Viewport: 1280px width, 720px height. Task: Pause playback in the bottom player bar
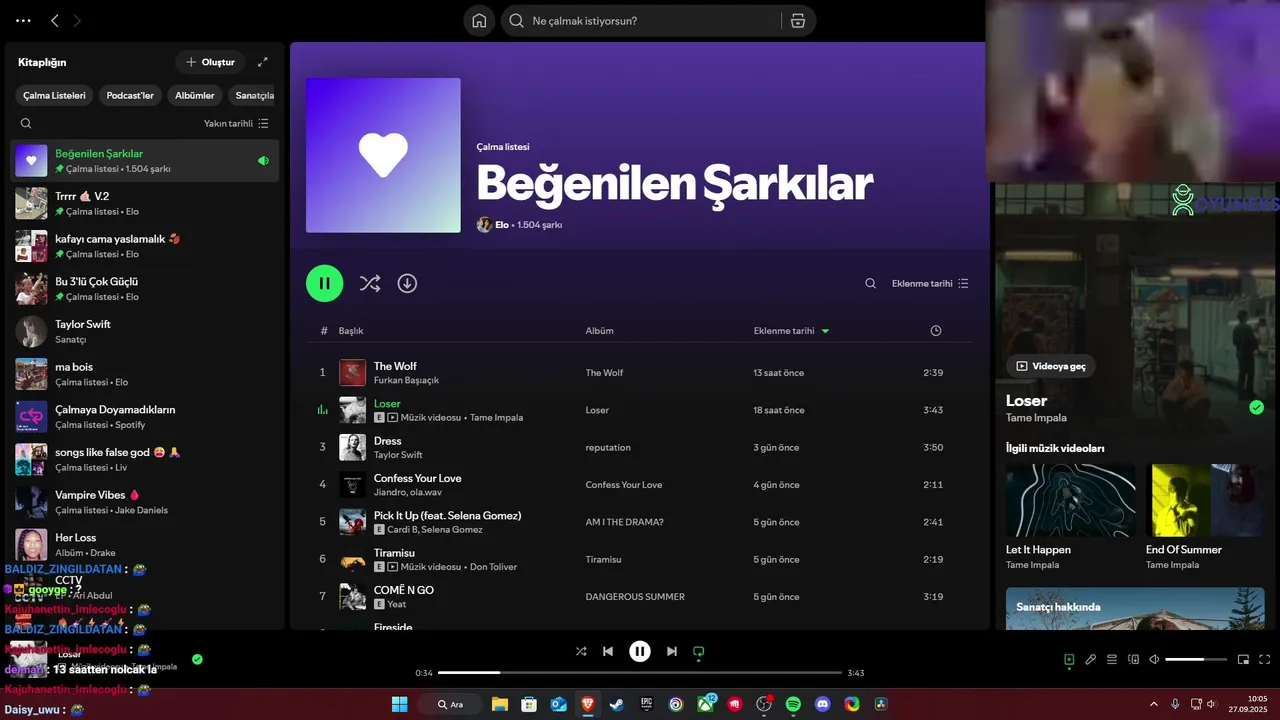(640, 652)
